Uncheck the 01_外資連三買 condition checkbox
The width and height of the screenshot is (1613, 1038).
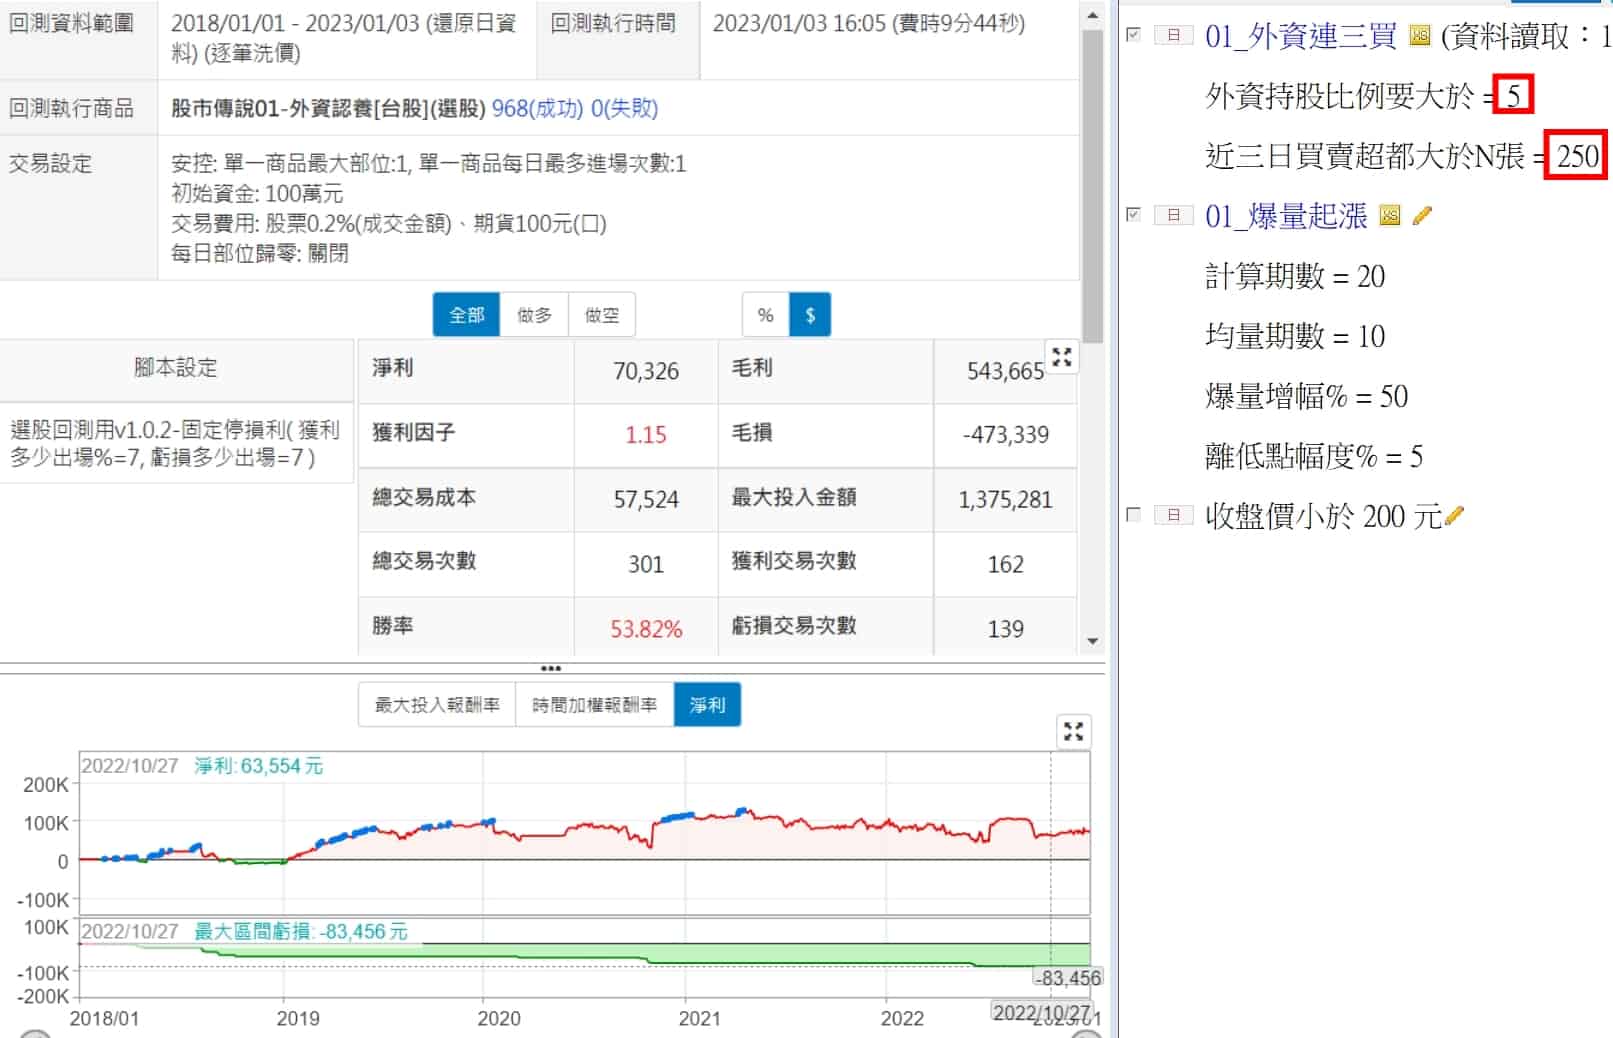(x=1133, y=35)
